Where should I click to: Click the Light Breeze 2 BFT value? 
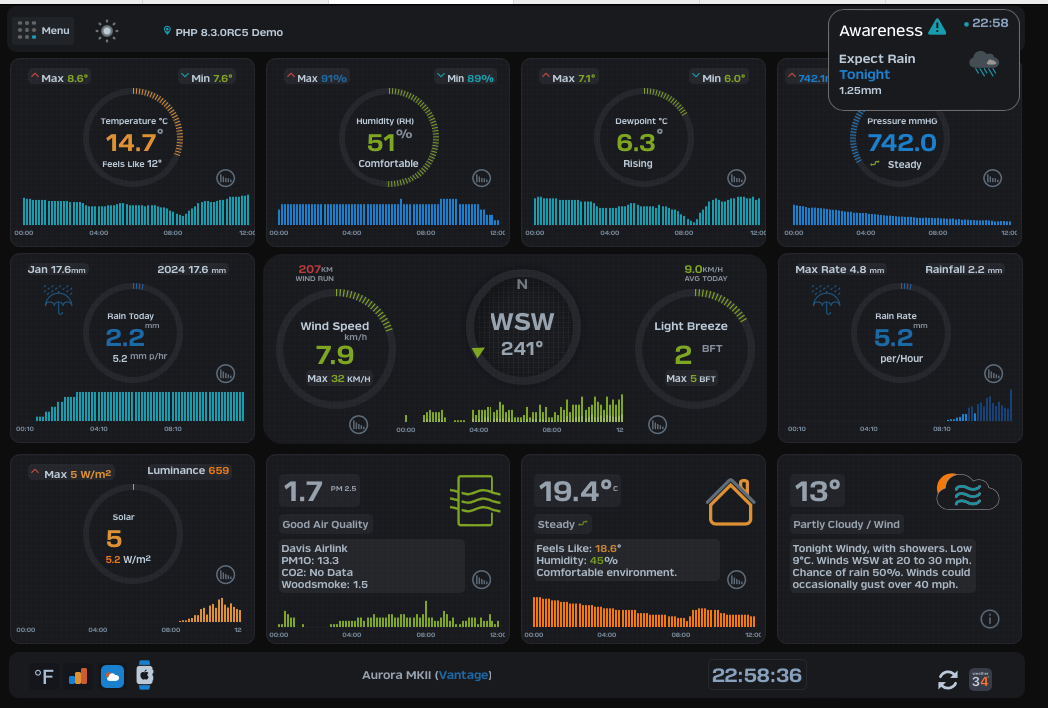pos(697,354)
